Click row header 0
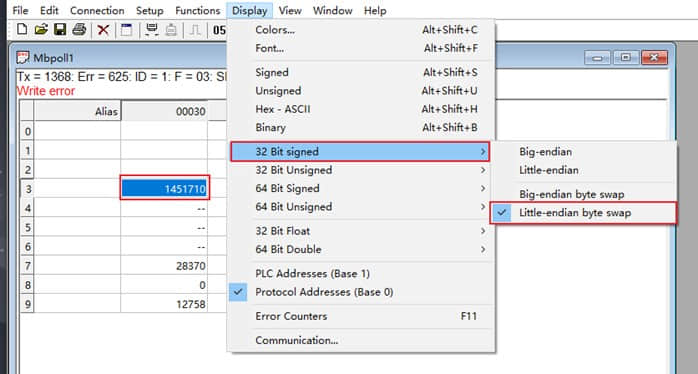 [28, 131]
